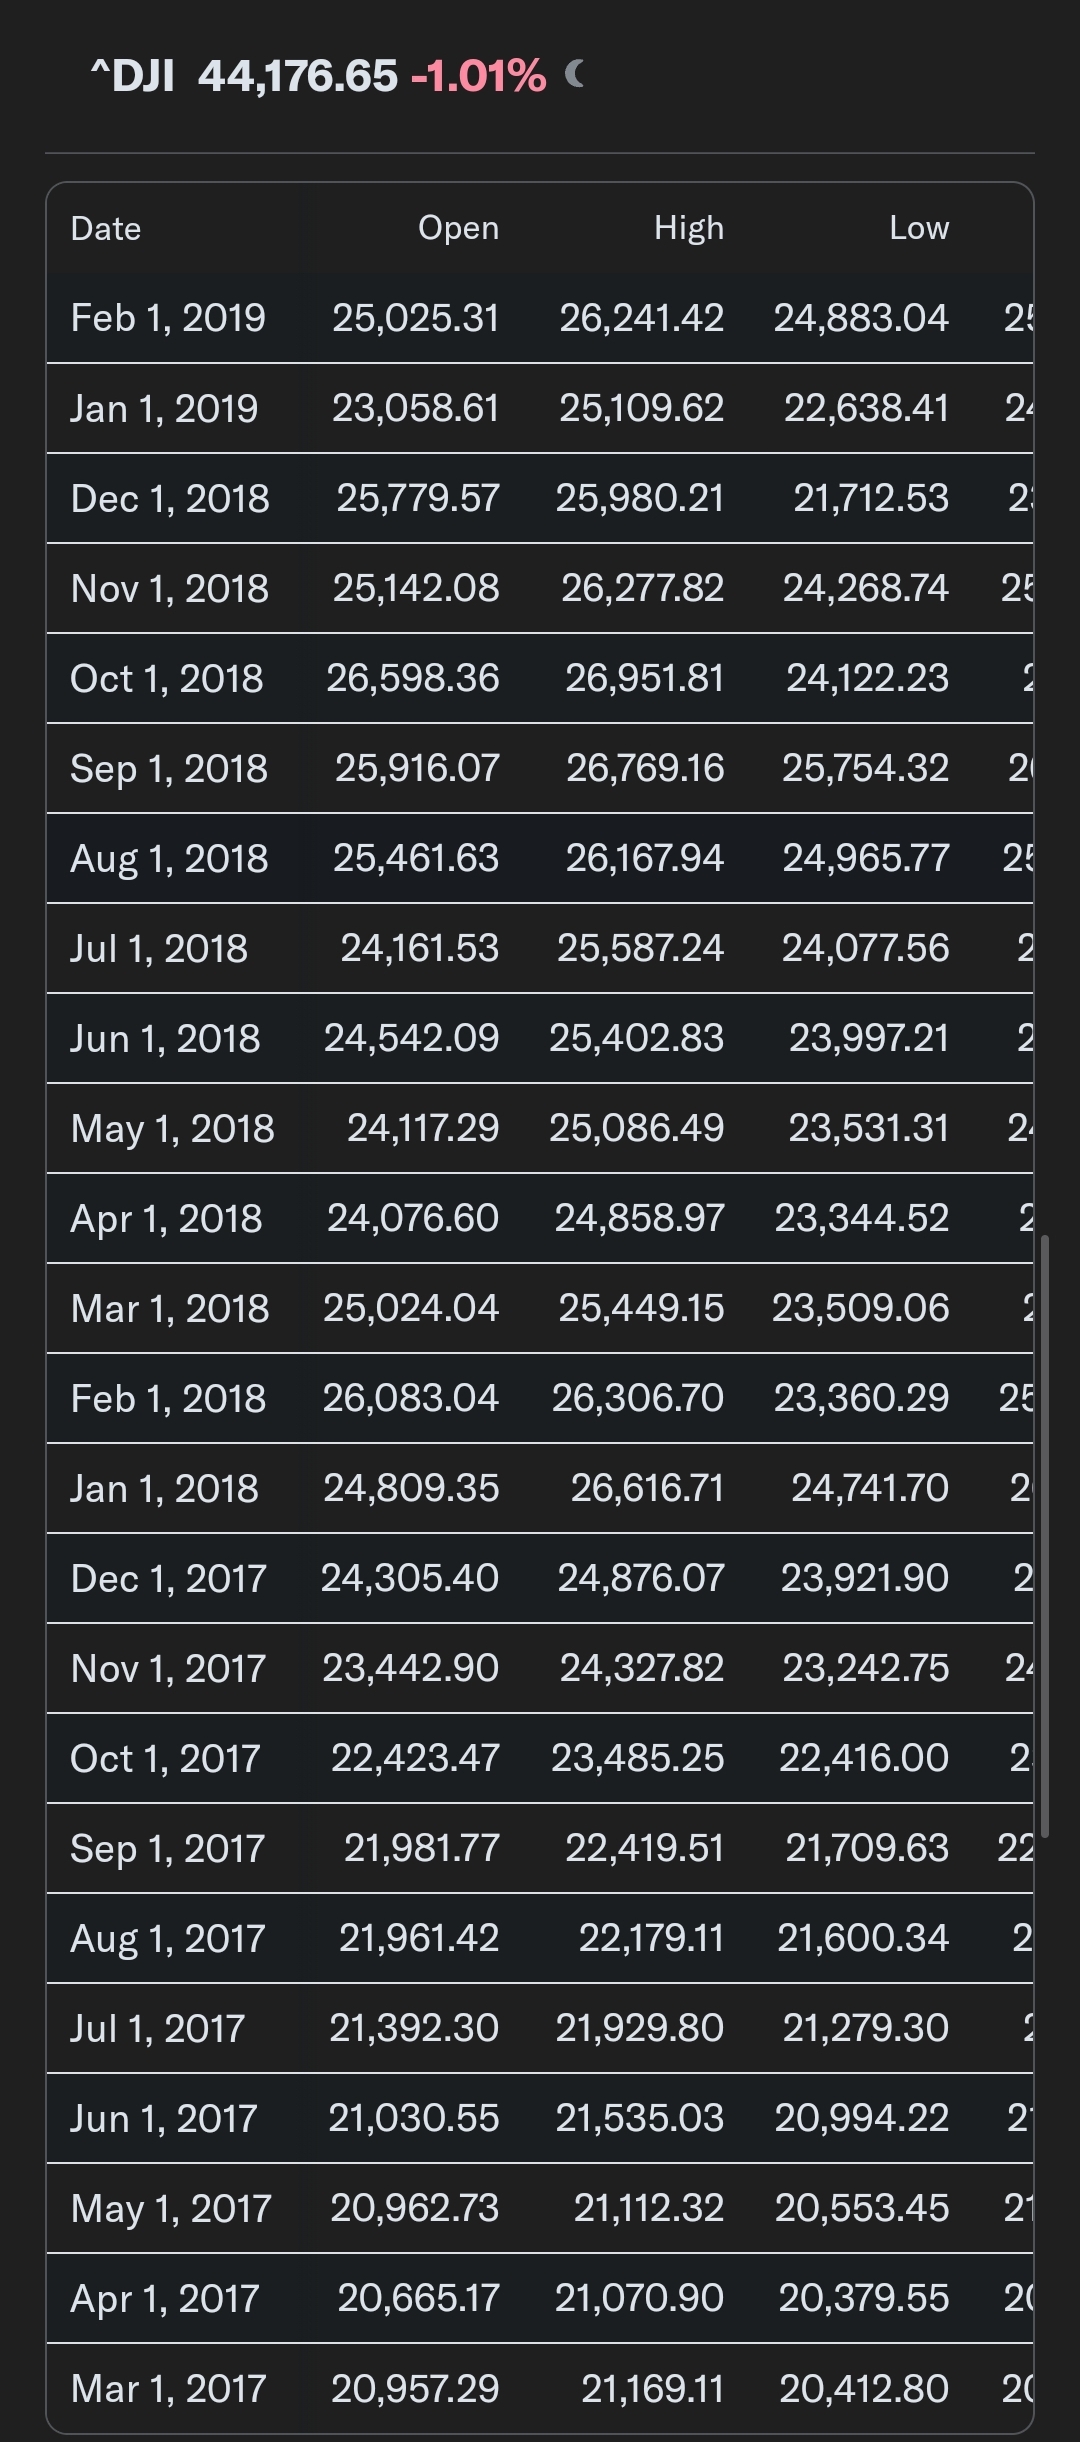Click the Feb 1, 2018 low value 23,360.29
The height and width of the screenshot is (2442, 1080).
click(x=861, y=1399)
